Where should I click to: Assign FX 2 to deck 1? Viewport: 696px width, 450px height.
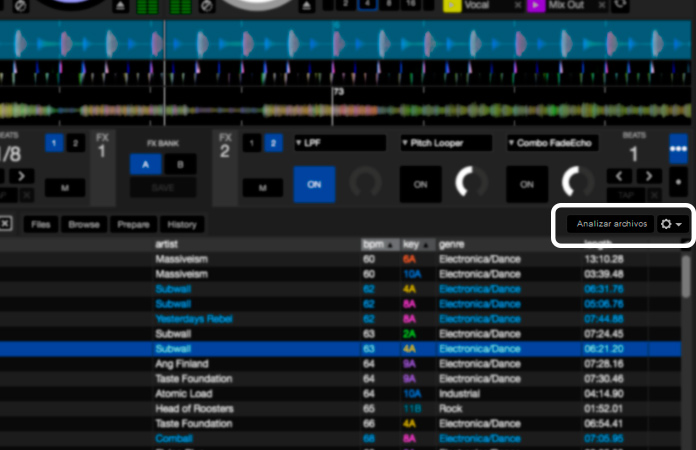252,143
